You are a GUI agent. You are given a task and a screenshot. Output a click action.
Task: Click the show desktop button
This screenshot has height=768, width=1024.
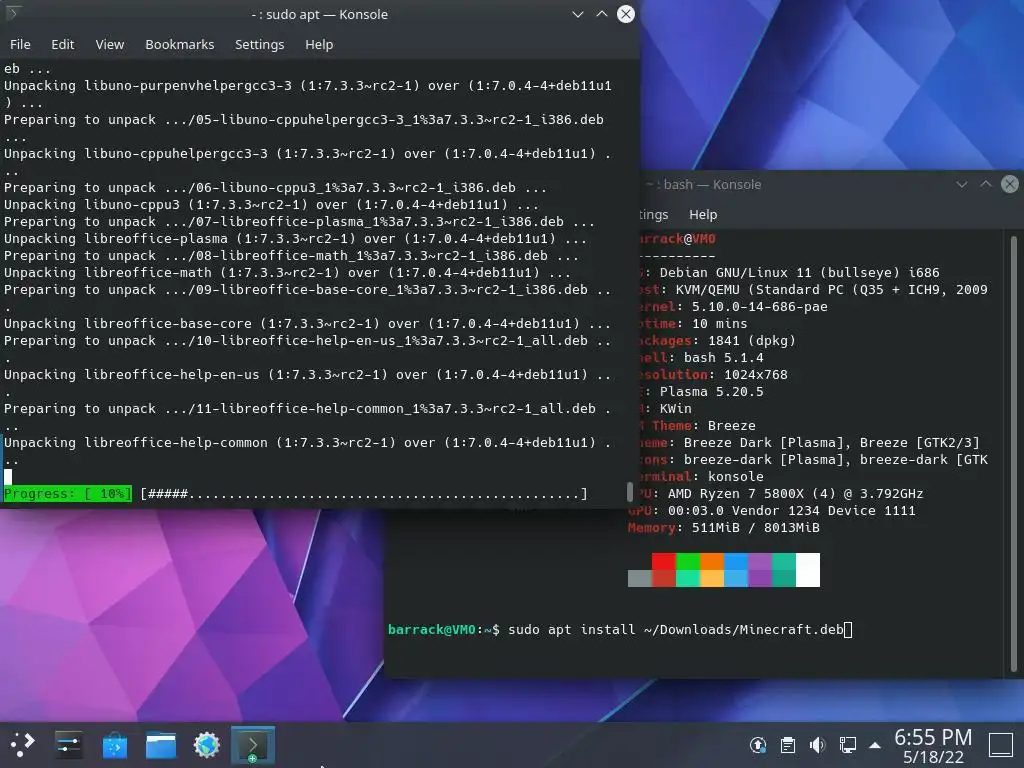tap(1000, 744)
